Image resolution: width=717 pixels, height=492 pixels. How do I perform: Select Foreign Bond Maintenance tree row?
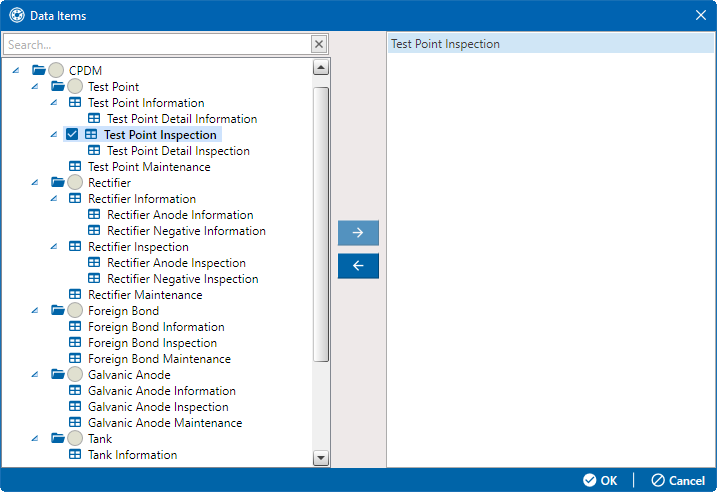coord(159,358)
